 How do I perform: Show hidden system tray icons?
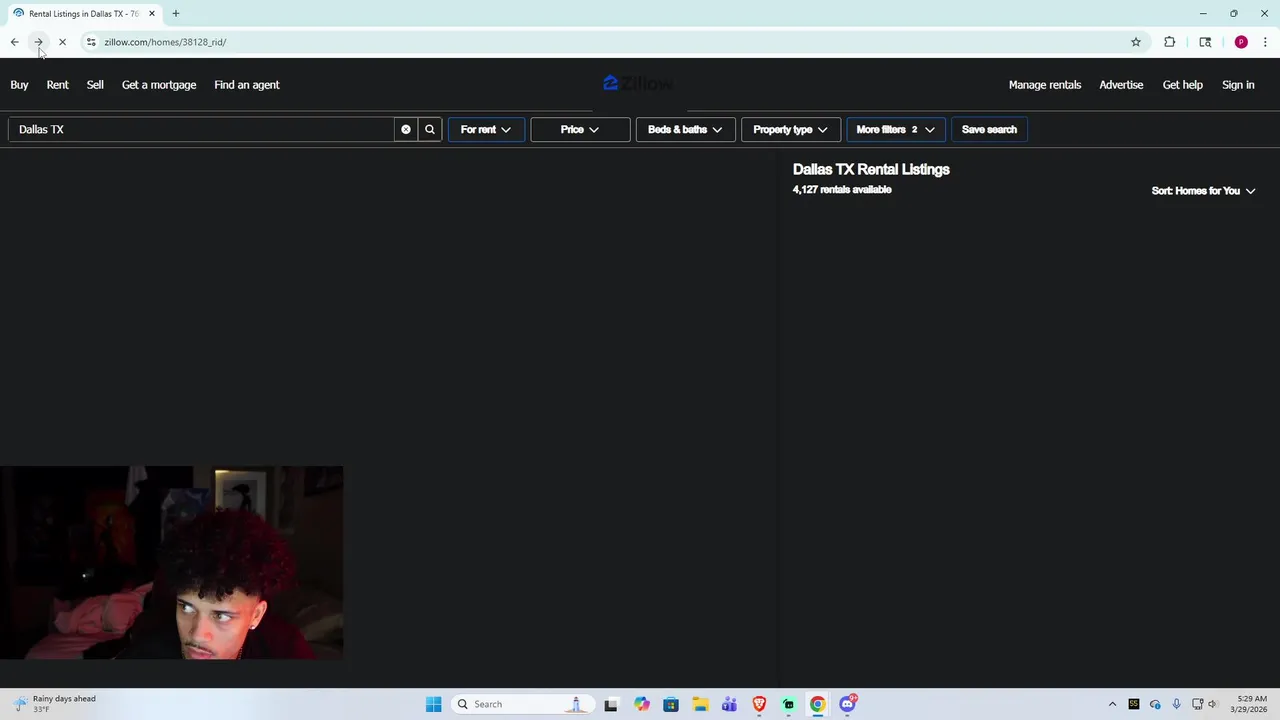point(1112,704)
